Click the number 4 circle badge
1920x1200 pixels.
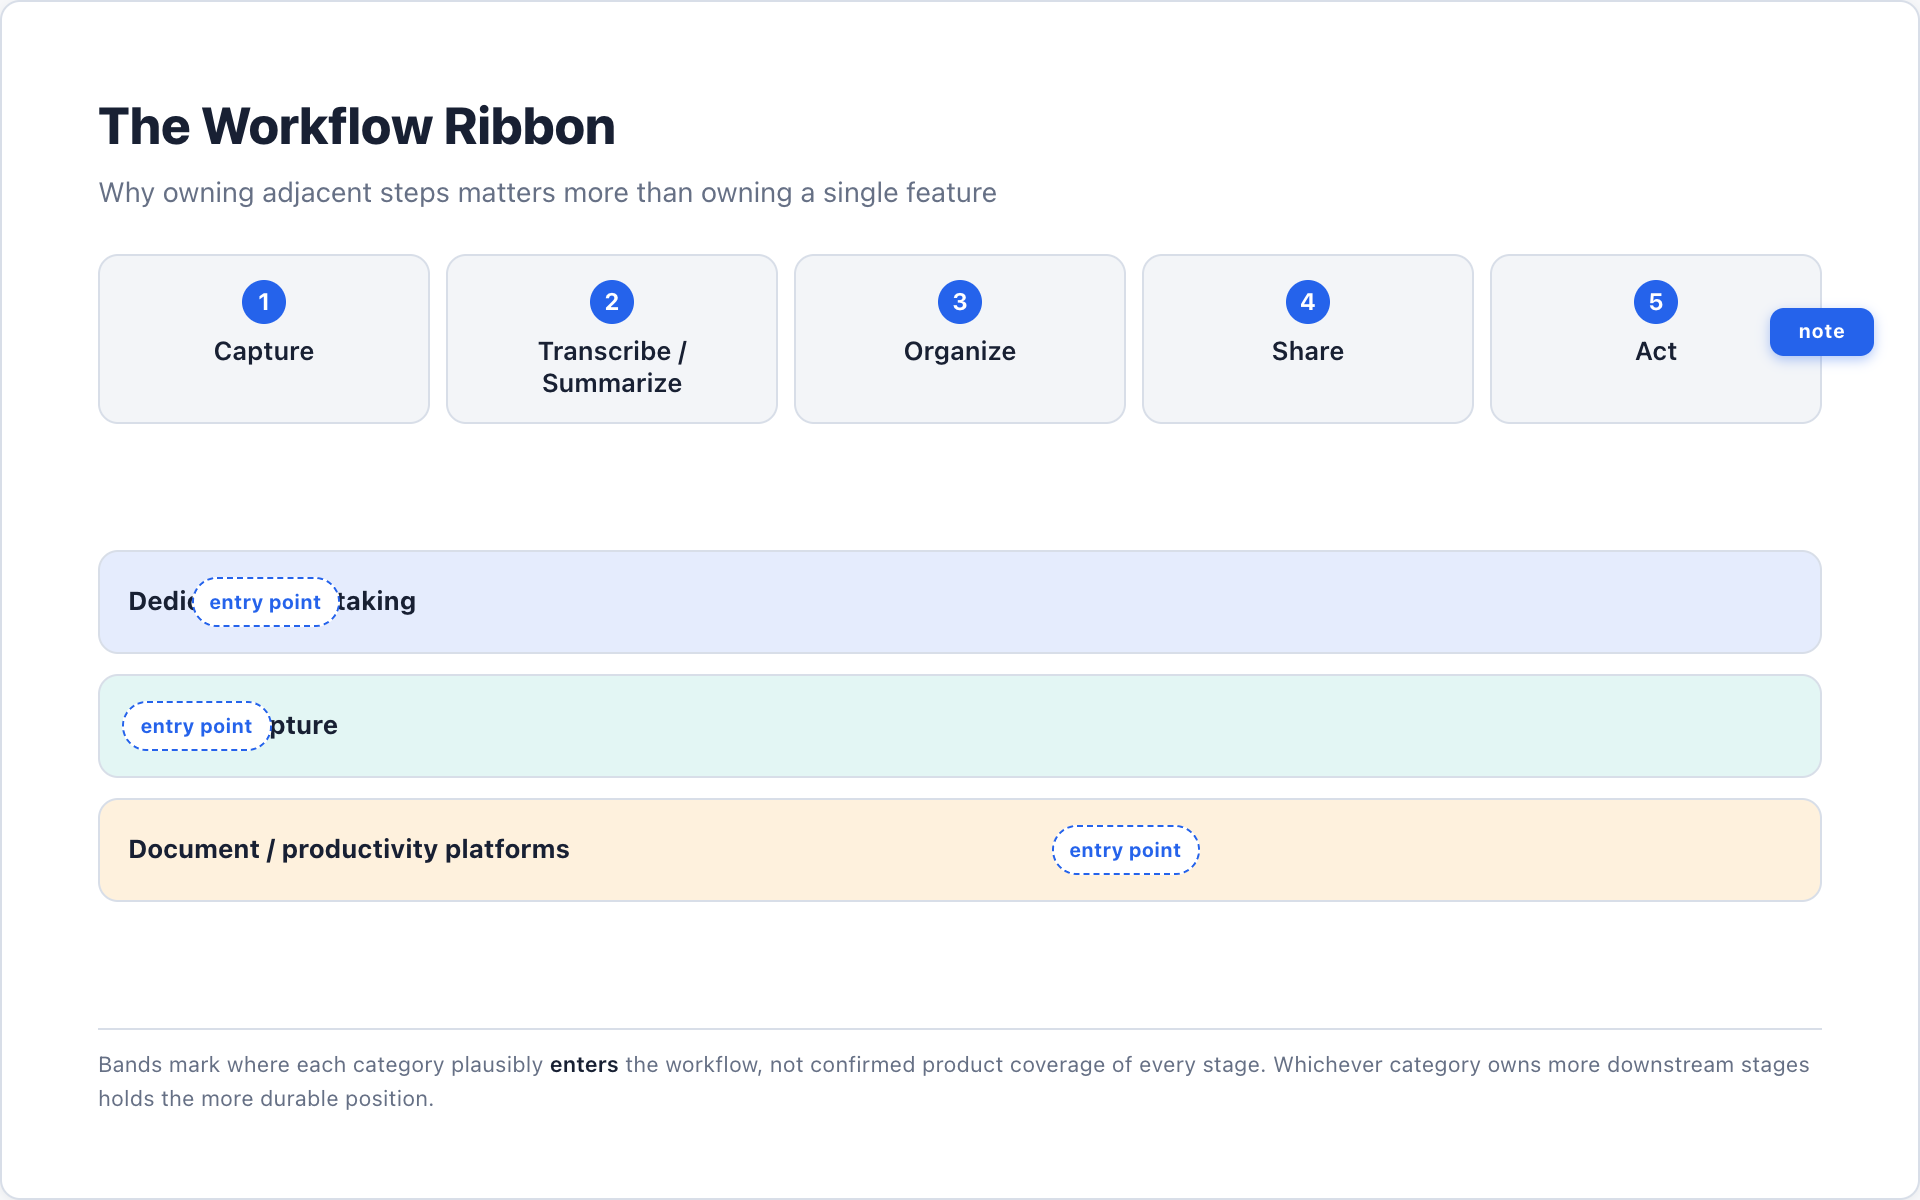[1308, 302]
